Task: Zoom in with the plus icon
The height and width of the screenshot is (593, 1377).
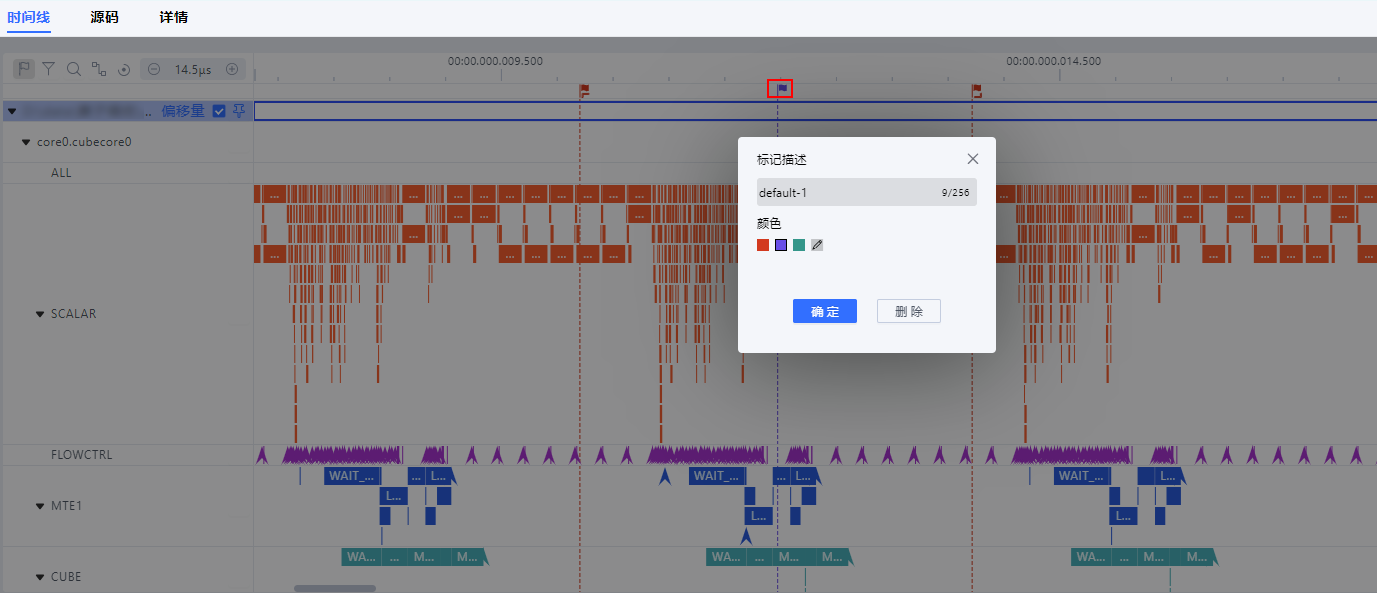Action: point(232,69)
